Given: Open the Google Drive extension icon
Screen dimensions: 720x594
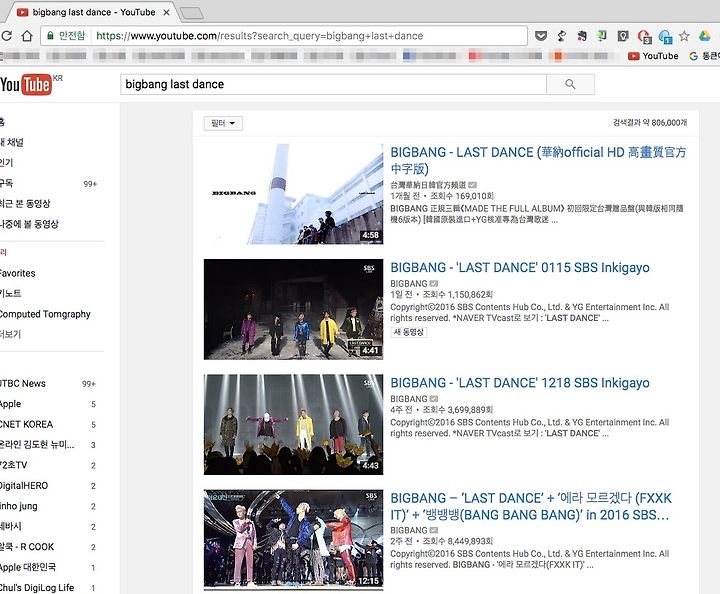Looking at the screenshot, I should click(x=704, y=36).
